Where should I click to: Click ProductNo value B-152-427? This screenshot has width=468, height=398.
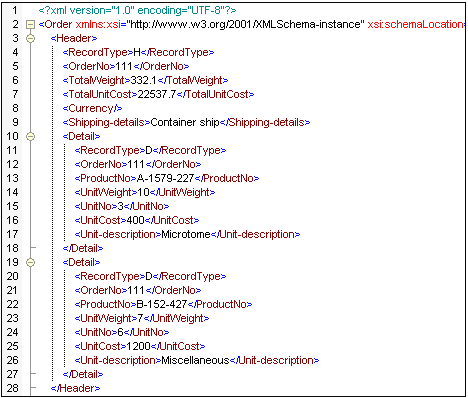(162, 304)
